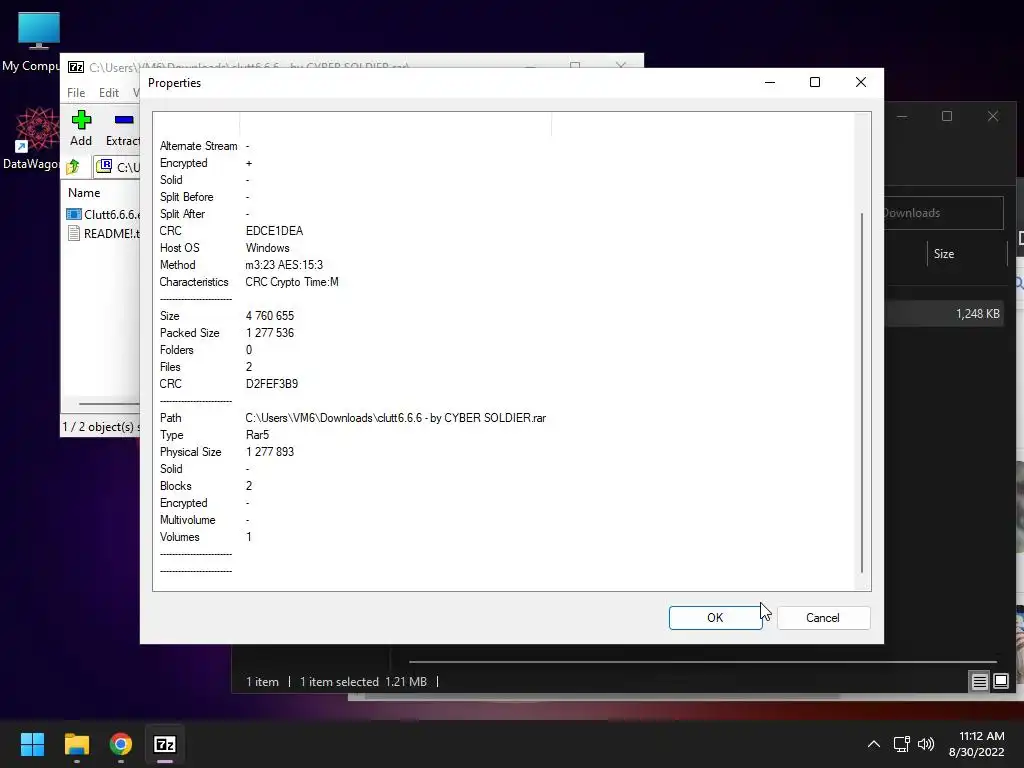This screenshot has height=768, width=1024.
Task: Open File Explorer from the taskbar
Action: click(76, 744)
